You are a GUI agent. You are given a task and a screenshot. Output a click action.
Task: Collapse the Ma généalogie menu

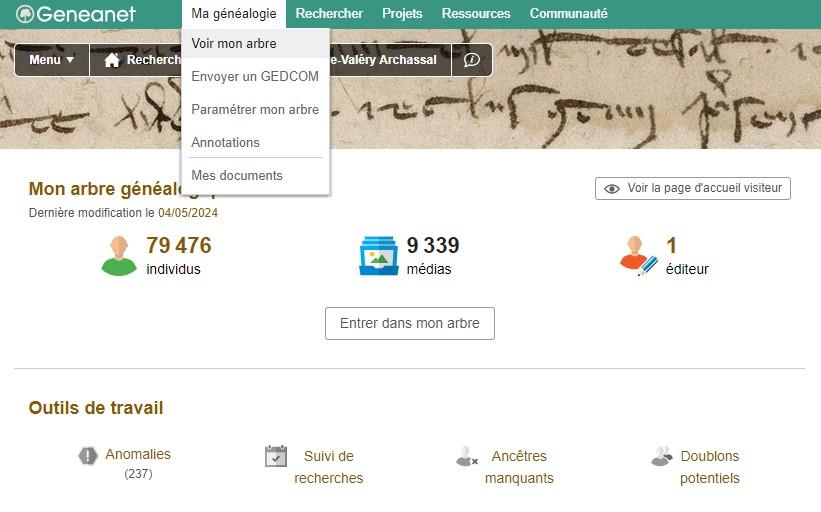[x=234, y=14]
